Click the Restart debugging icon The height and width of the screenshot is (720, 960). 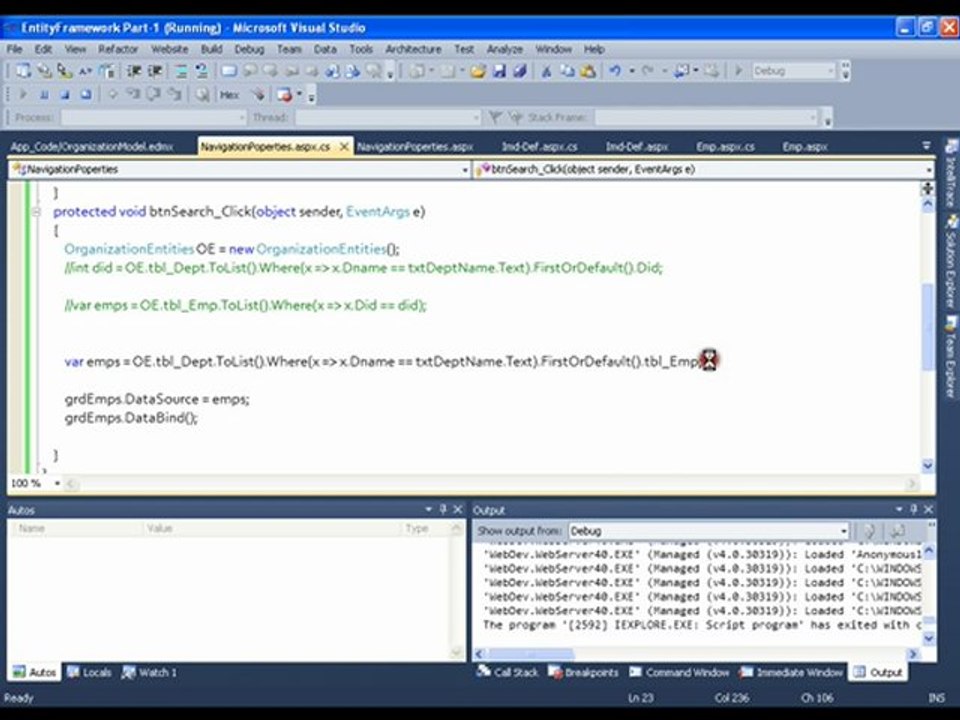coord(86,94)
